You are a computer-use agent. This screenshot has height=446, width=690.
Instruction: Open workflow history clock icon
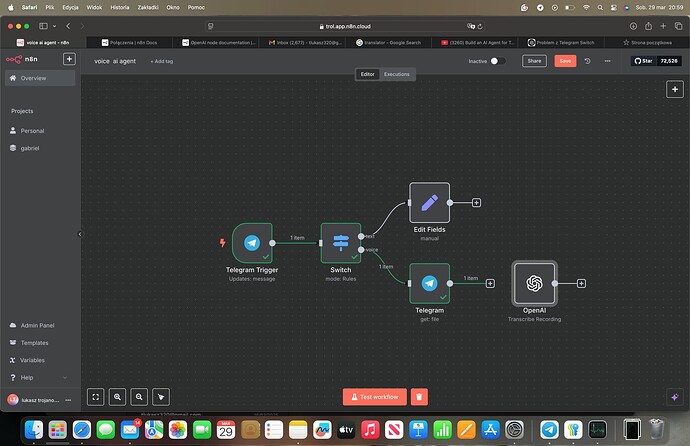(587, 61)
